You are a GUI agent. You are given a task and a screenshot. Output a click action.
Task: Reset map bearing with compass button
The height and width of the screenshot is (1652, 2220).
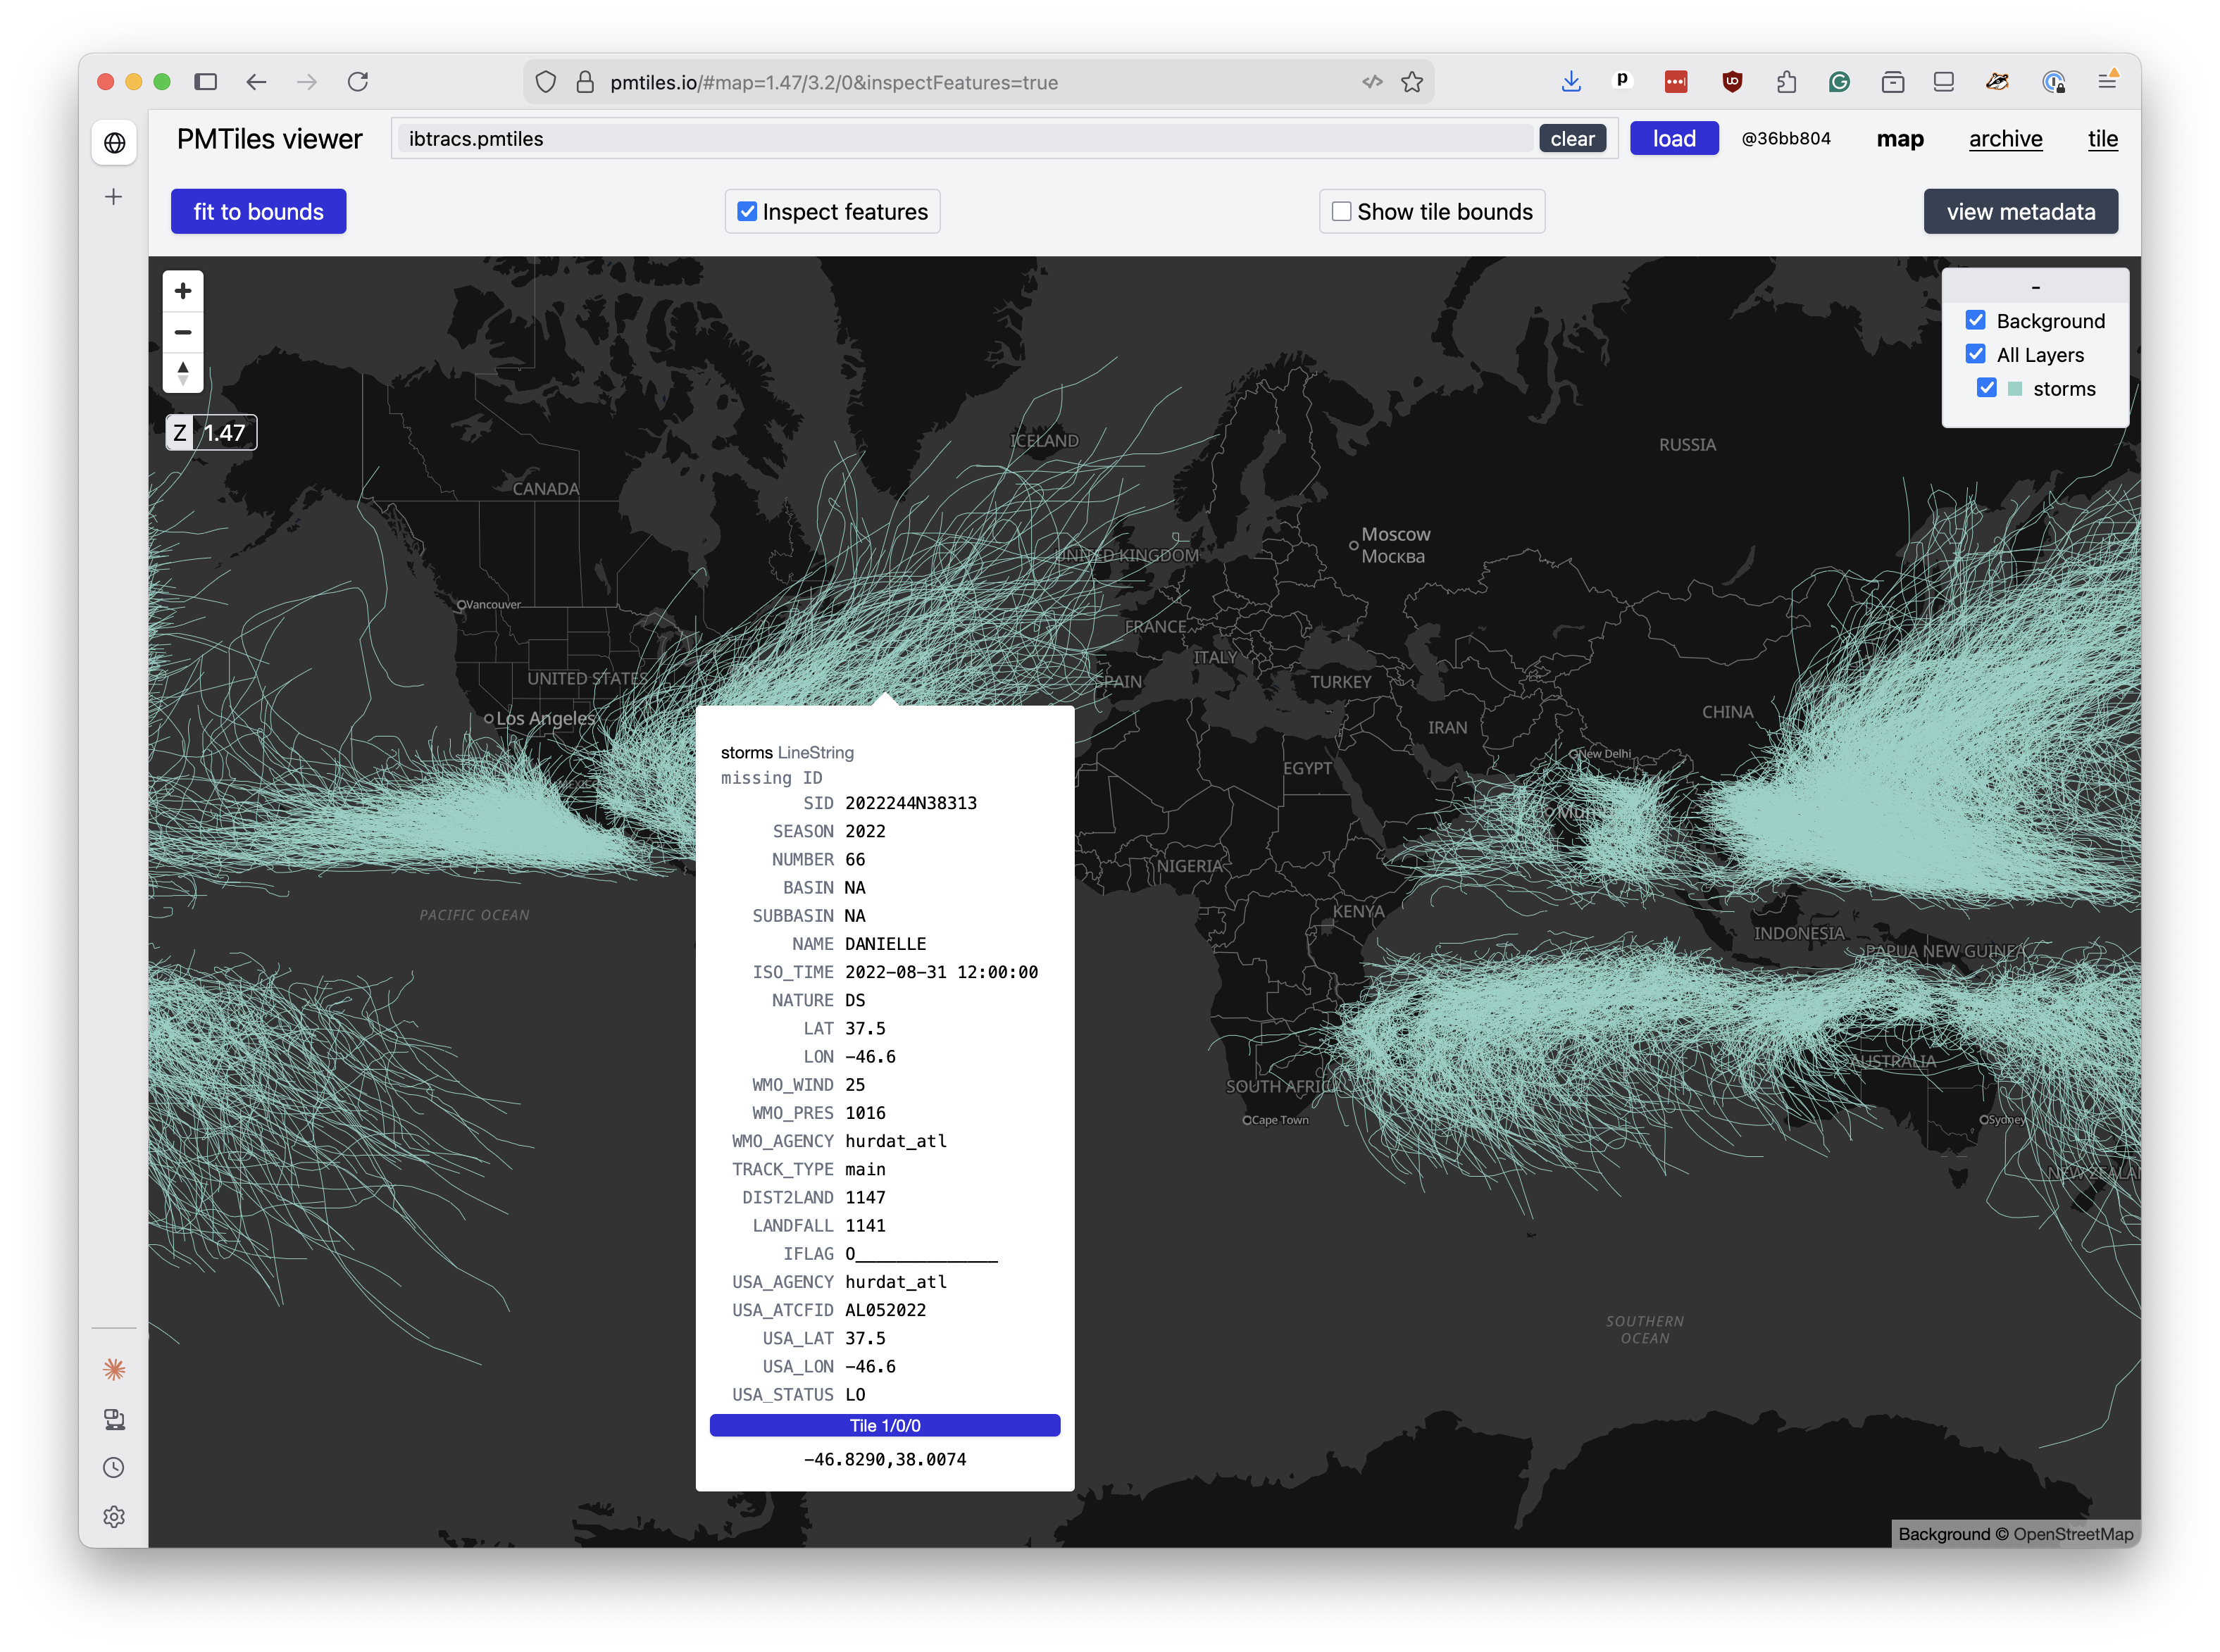(x=183, y=373)
